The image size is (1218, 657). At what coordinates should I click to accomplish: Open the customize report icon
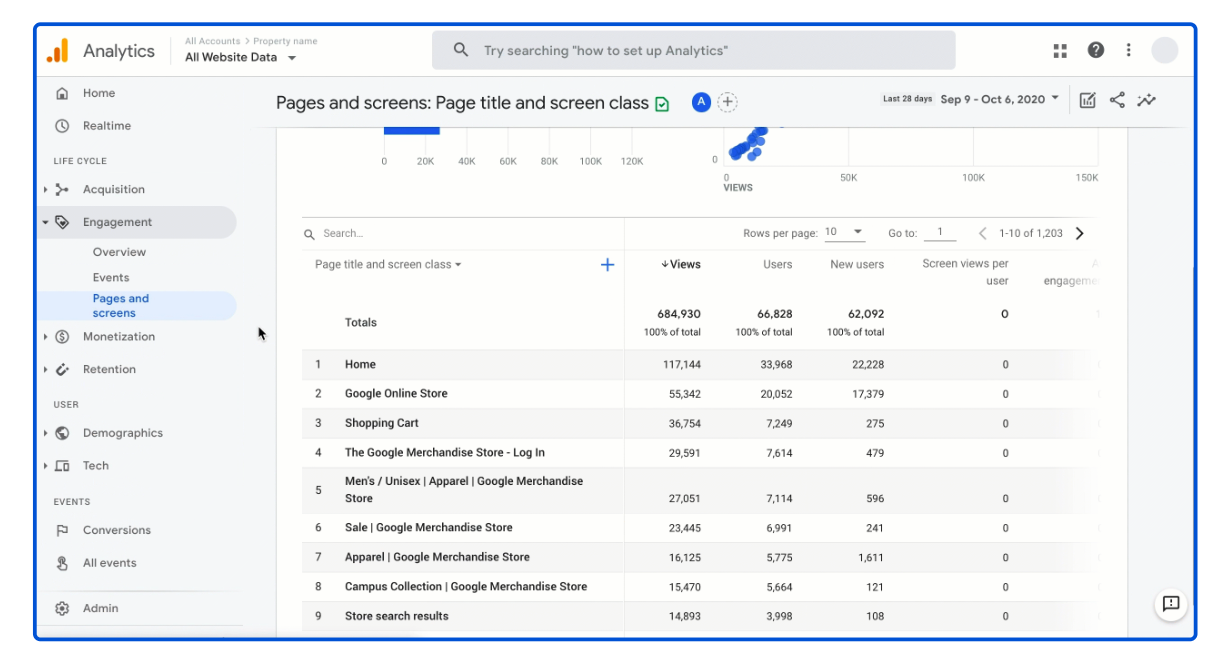coord(1088,100)
